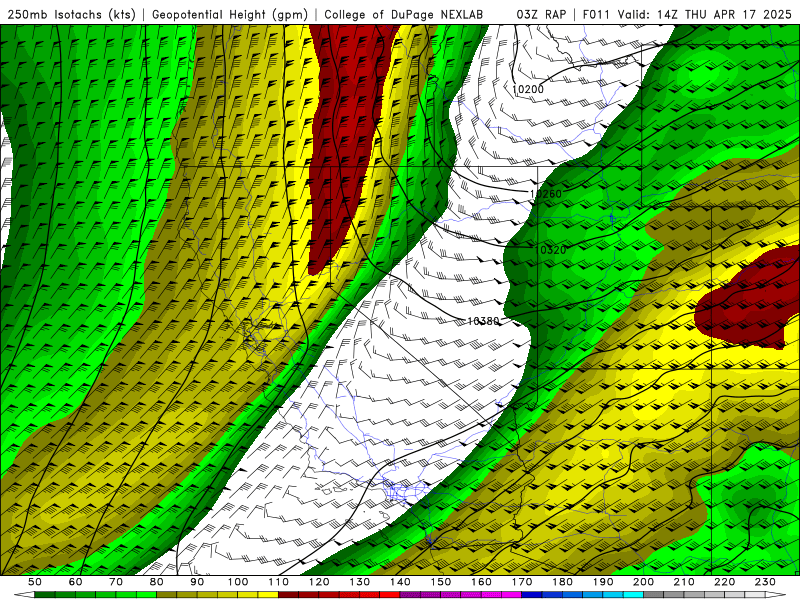
Task: Click the 100 value on the color scale
Action: point(238,582)
